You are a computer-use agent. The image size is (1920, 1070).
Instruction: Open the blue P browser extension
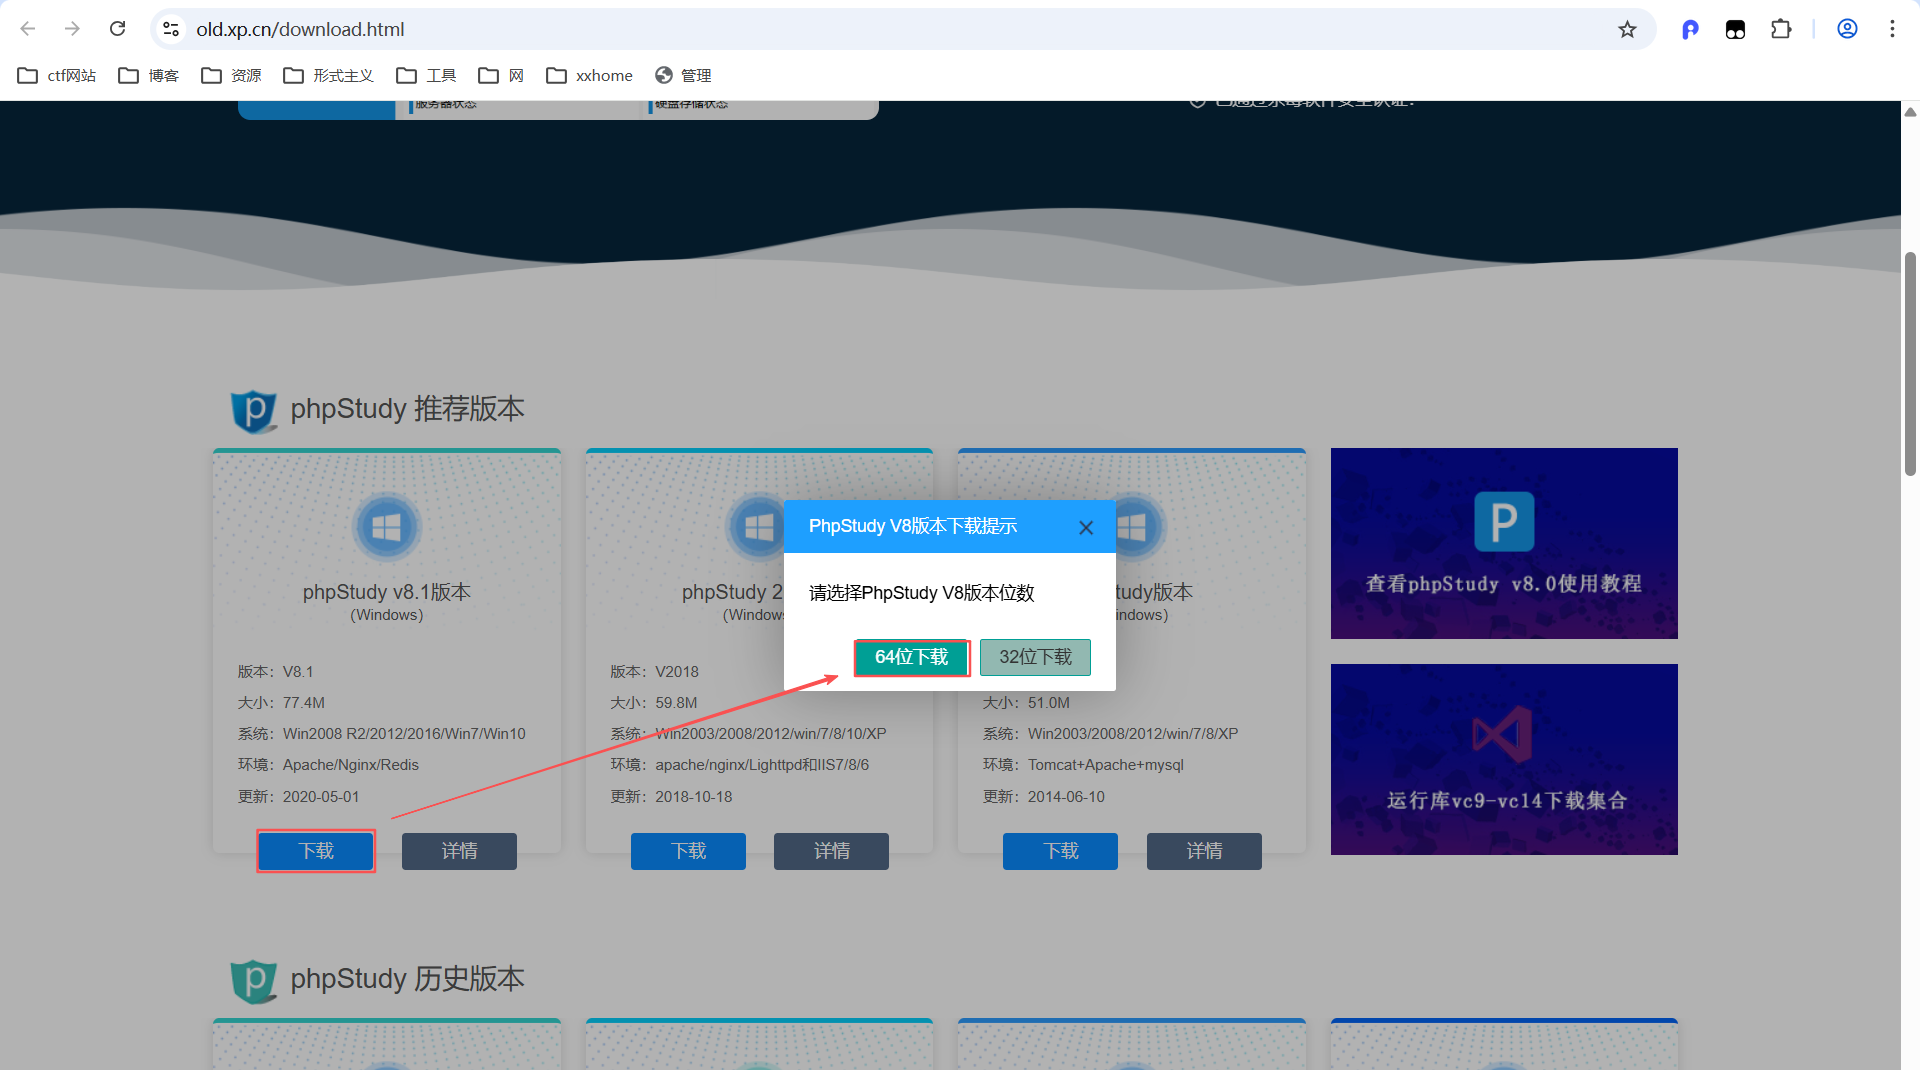(x=1690, y=29)
